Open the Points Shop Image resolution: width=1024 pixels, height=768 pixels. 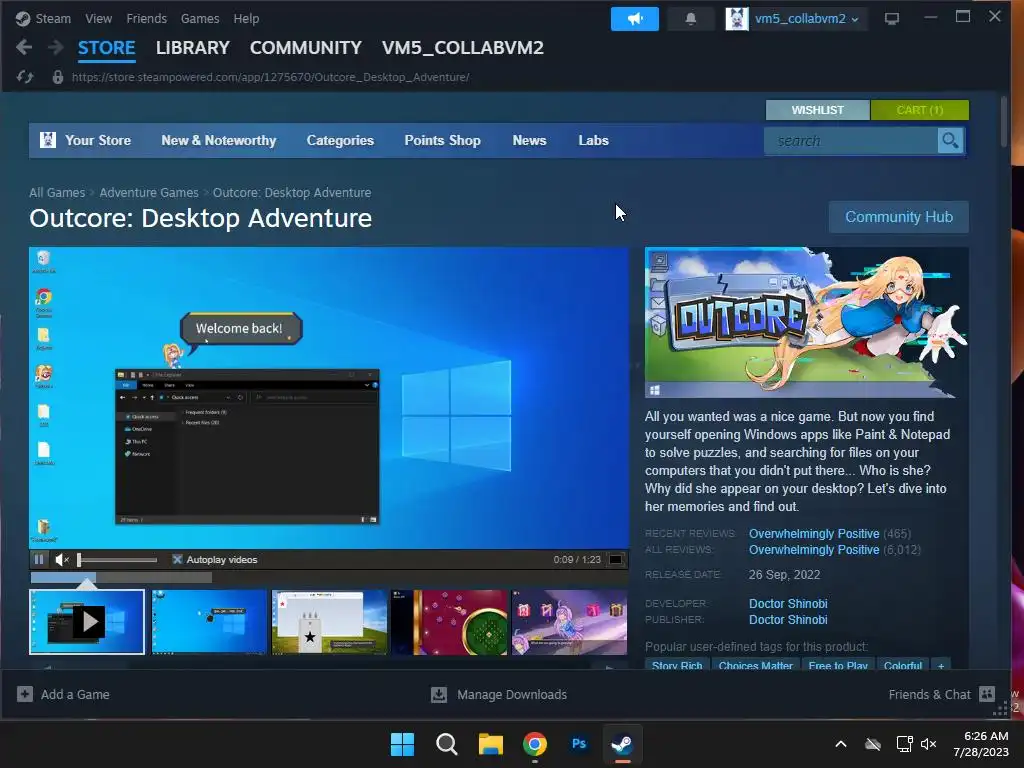pos(442,140)
